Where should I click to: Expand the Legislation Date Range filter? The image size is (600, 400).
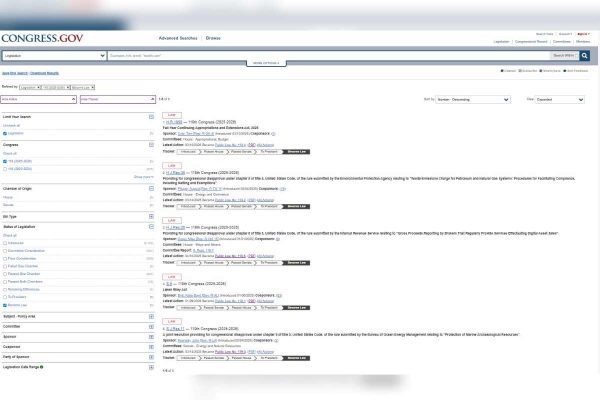151,367
